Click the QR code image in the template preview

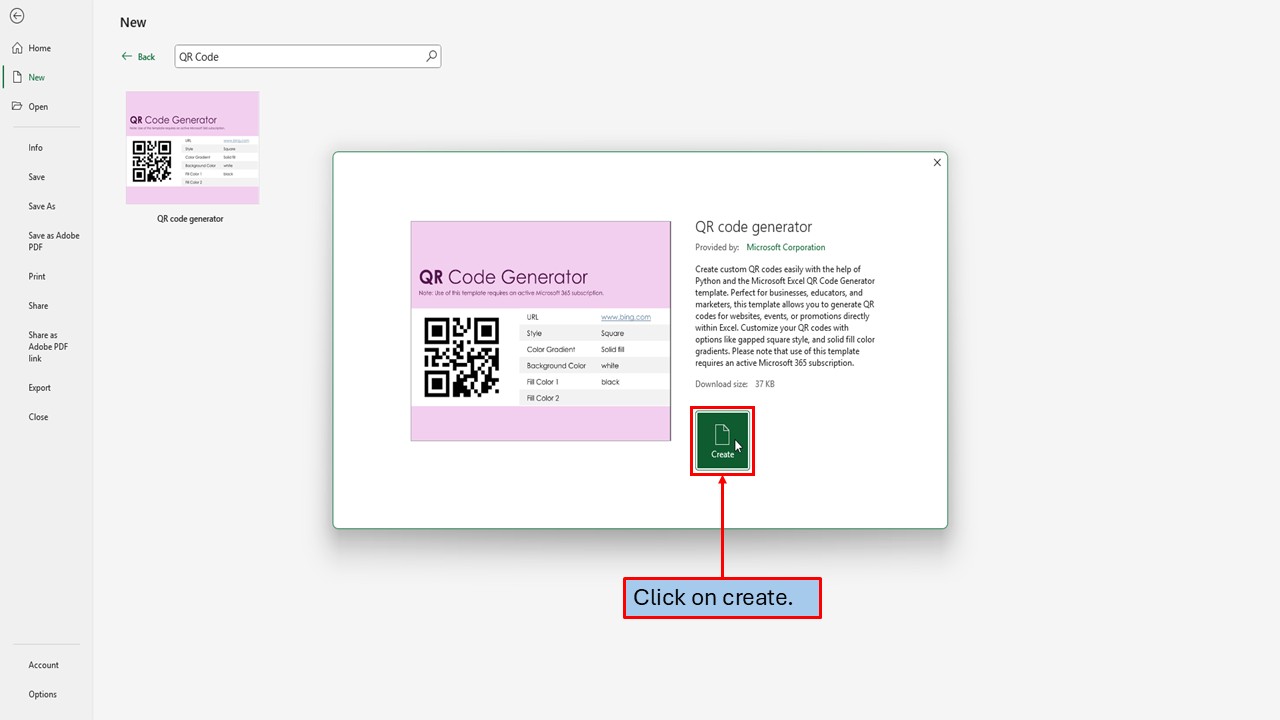(462, 358)
